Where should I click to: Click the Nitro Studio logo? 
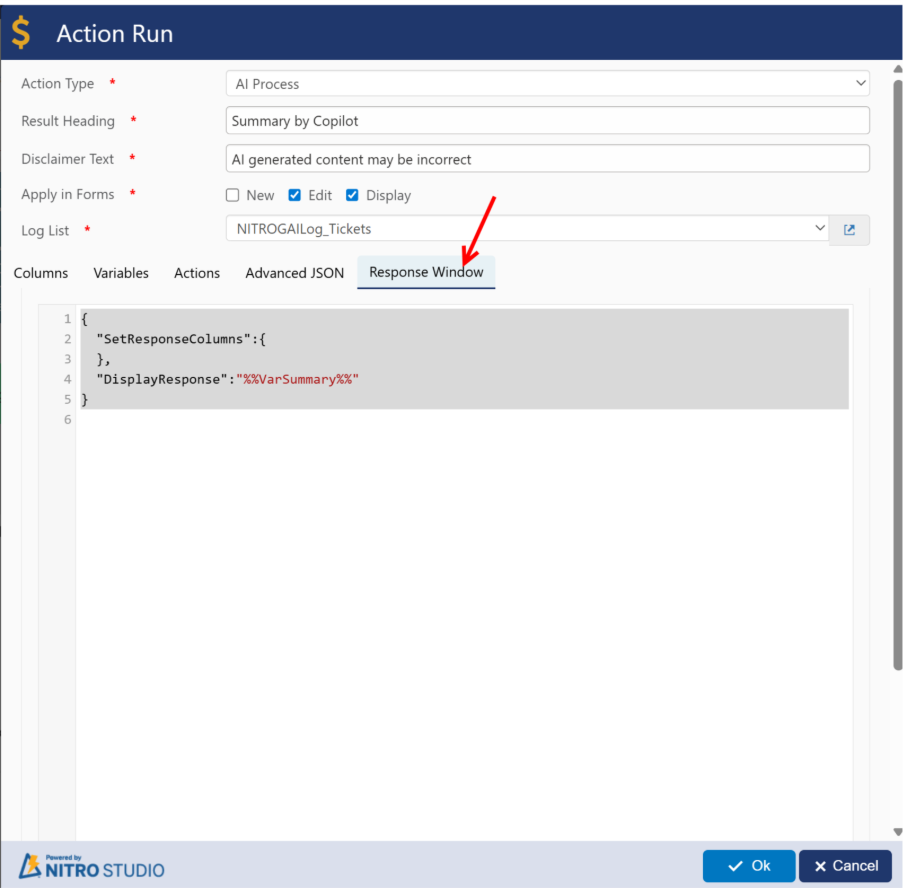click(x=92, y=866)
